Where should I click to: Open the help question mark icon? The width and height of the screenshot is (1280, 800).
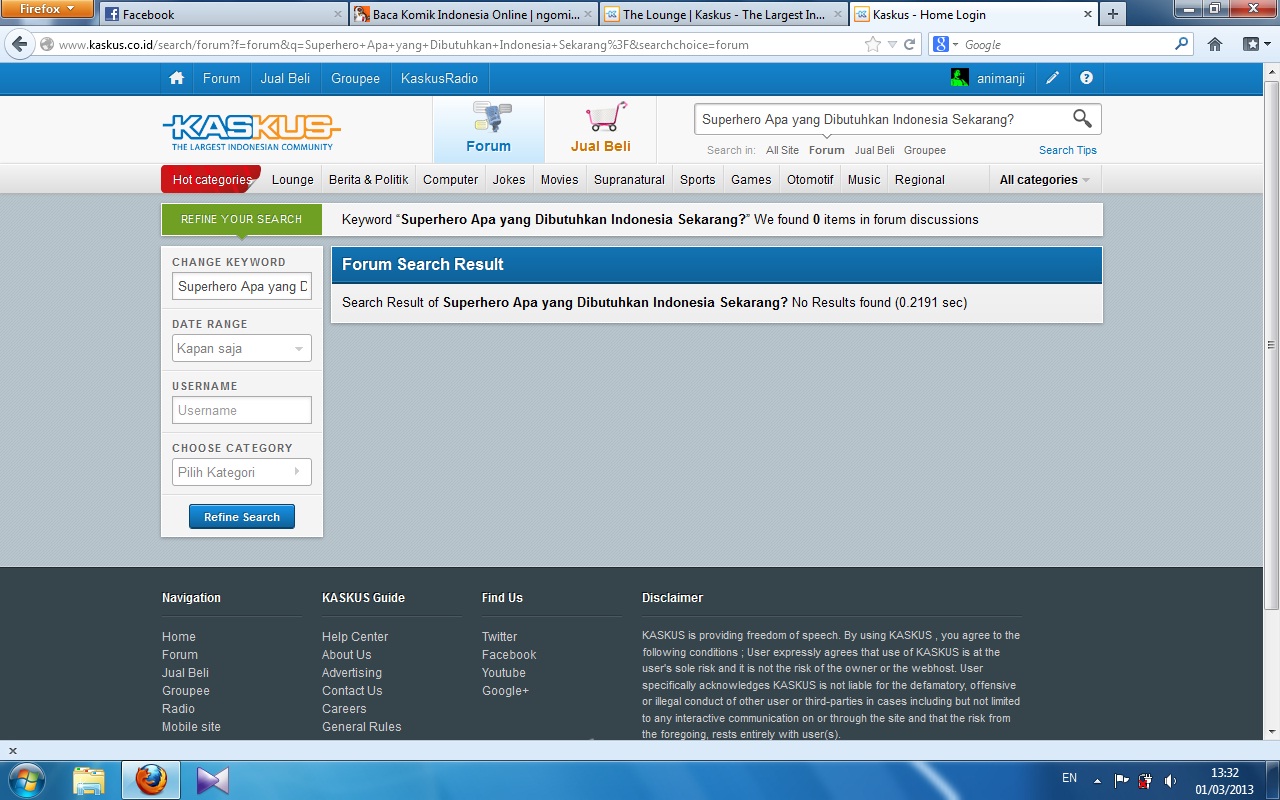click(1086, 78)
